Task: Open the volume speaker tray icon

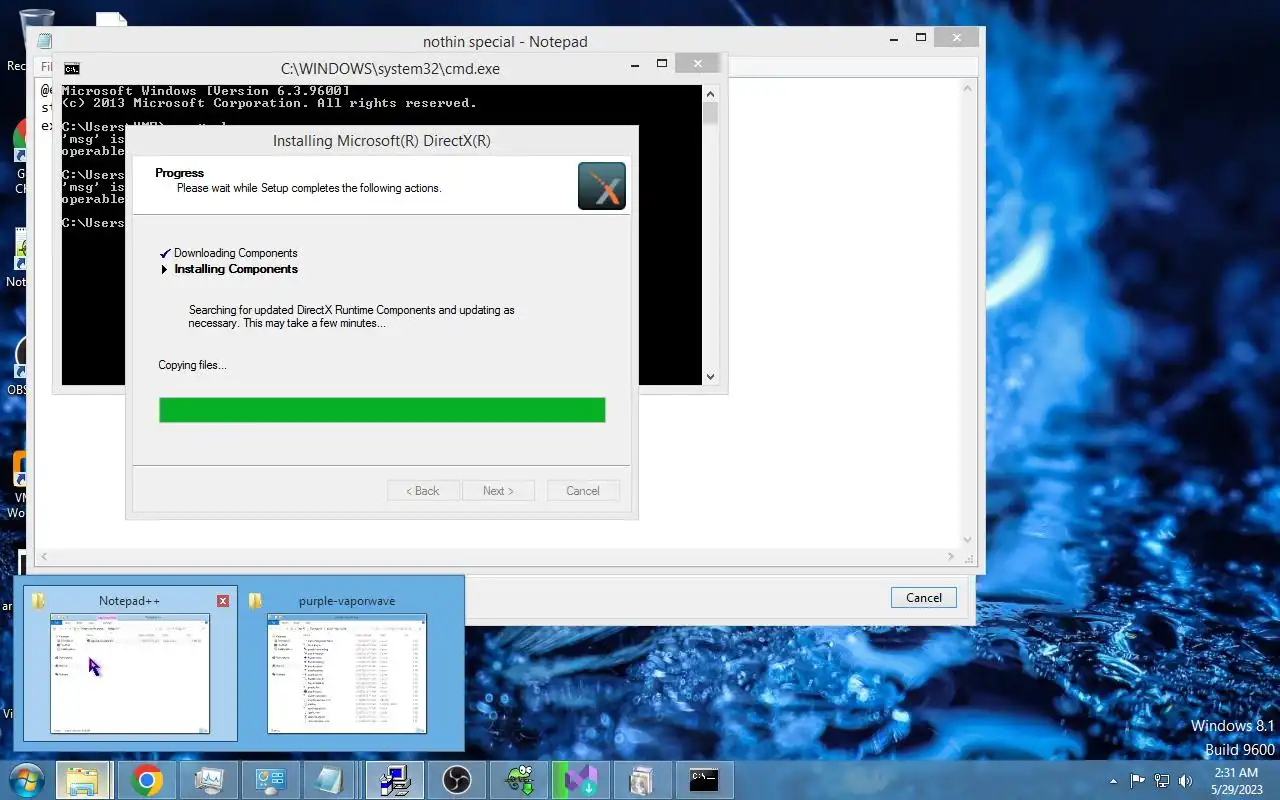Action: pos(1186,781)
